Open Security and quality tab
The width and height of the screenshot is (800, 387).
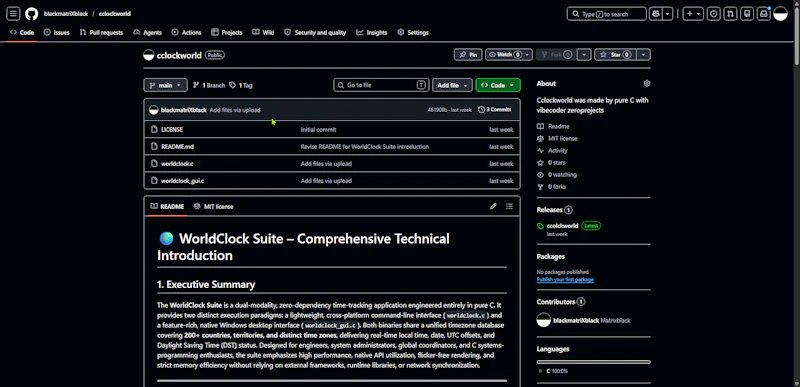pos(315,32)
